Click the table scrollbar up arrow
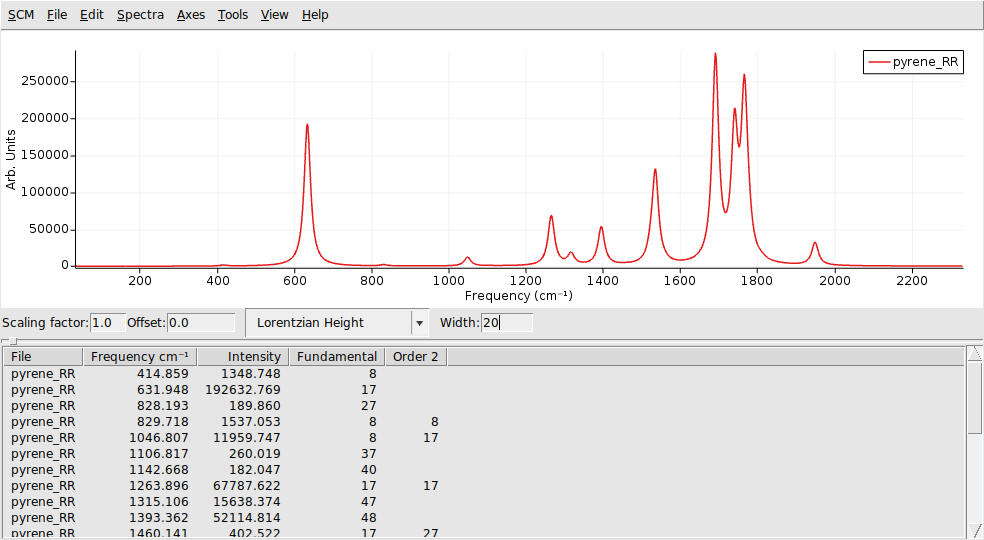This screenshot has width=984, height=540. tap(975, 354)
